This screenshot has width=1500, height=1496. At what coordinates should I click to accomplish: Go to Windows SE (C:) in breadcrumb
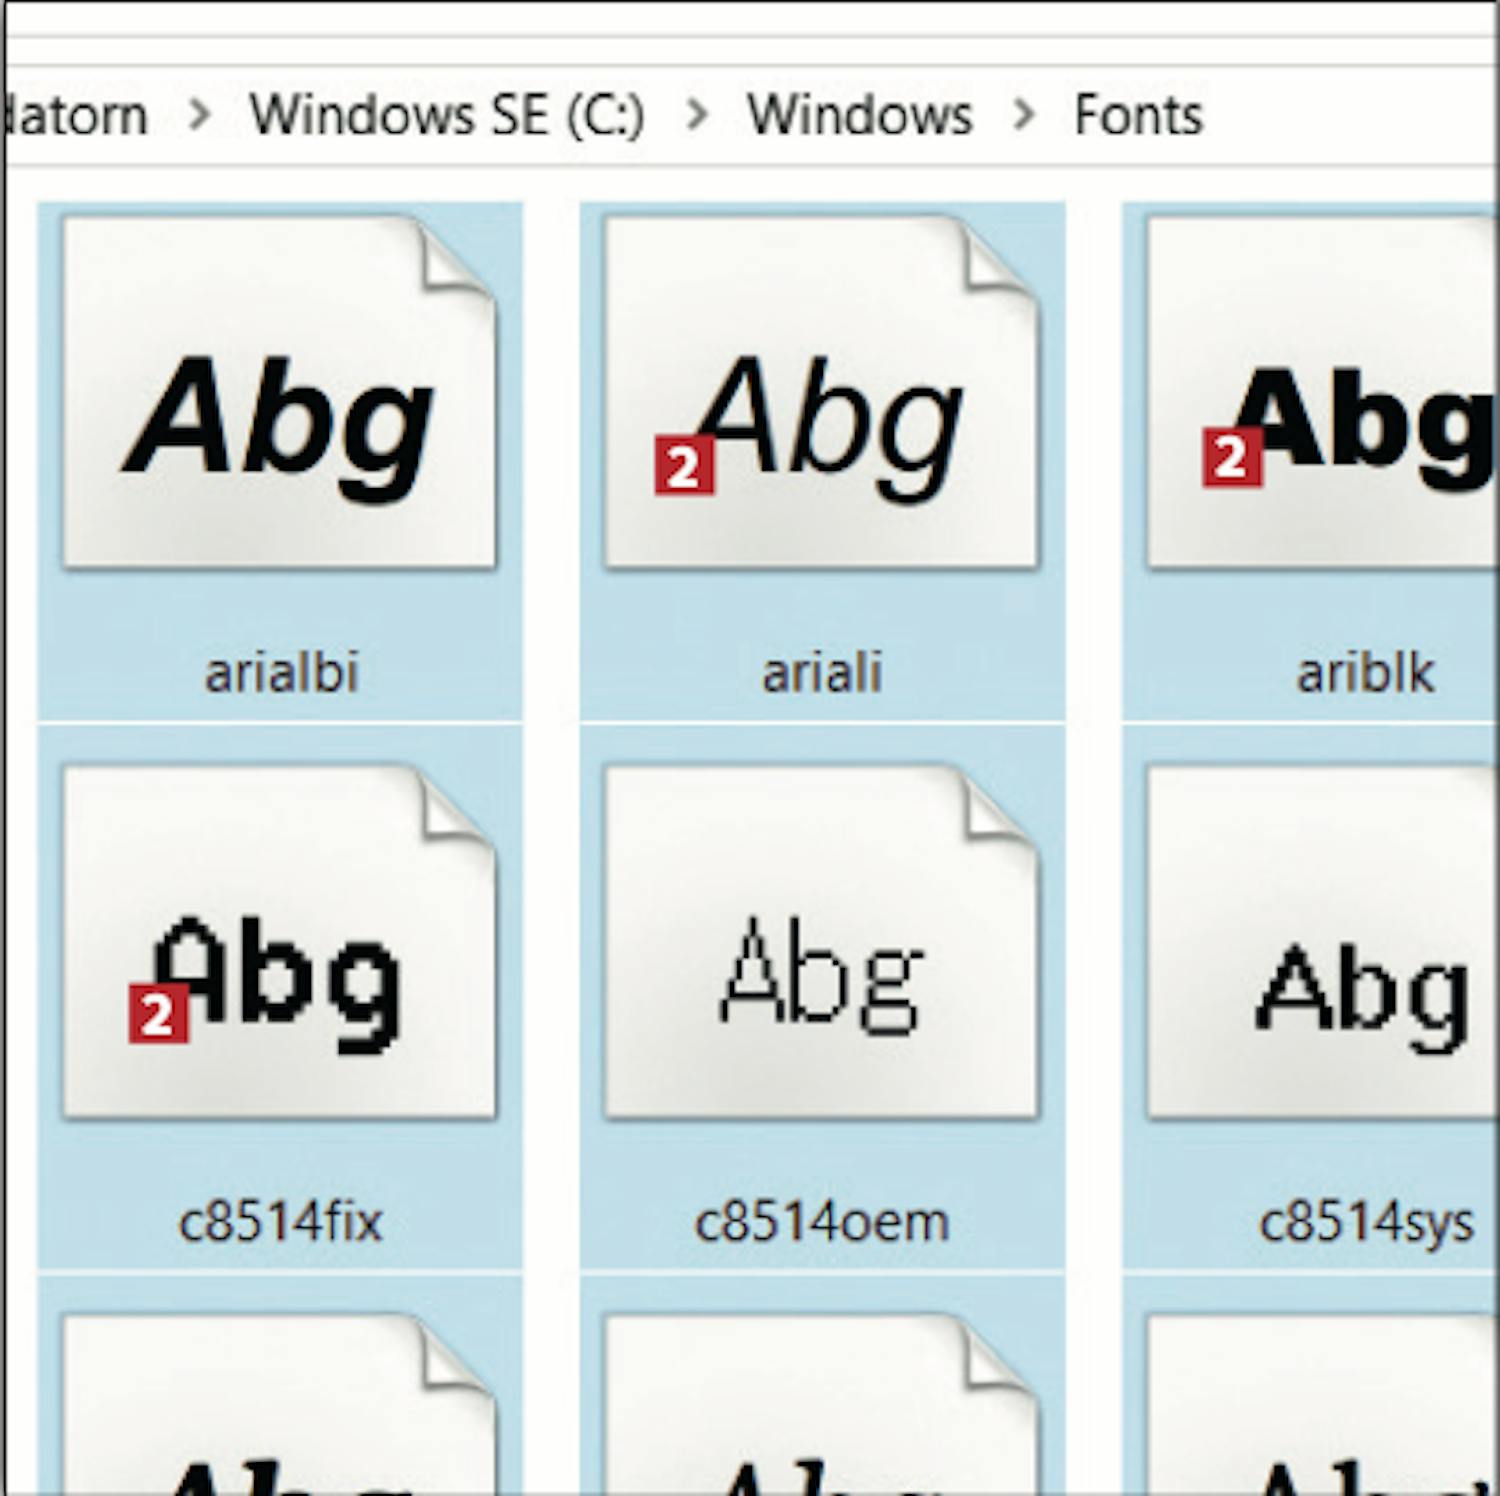(447, 115)
